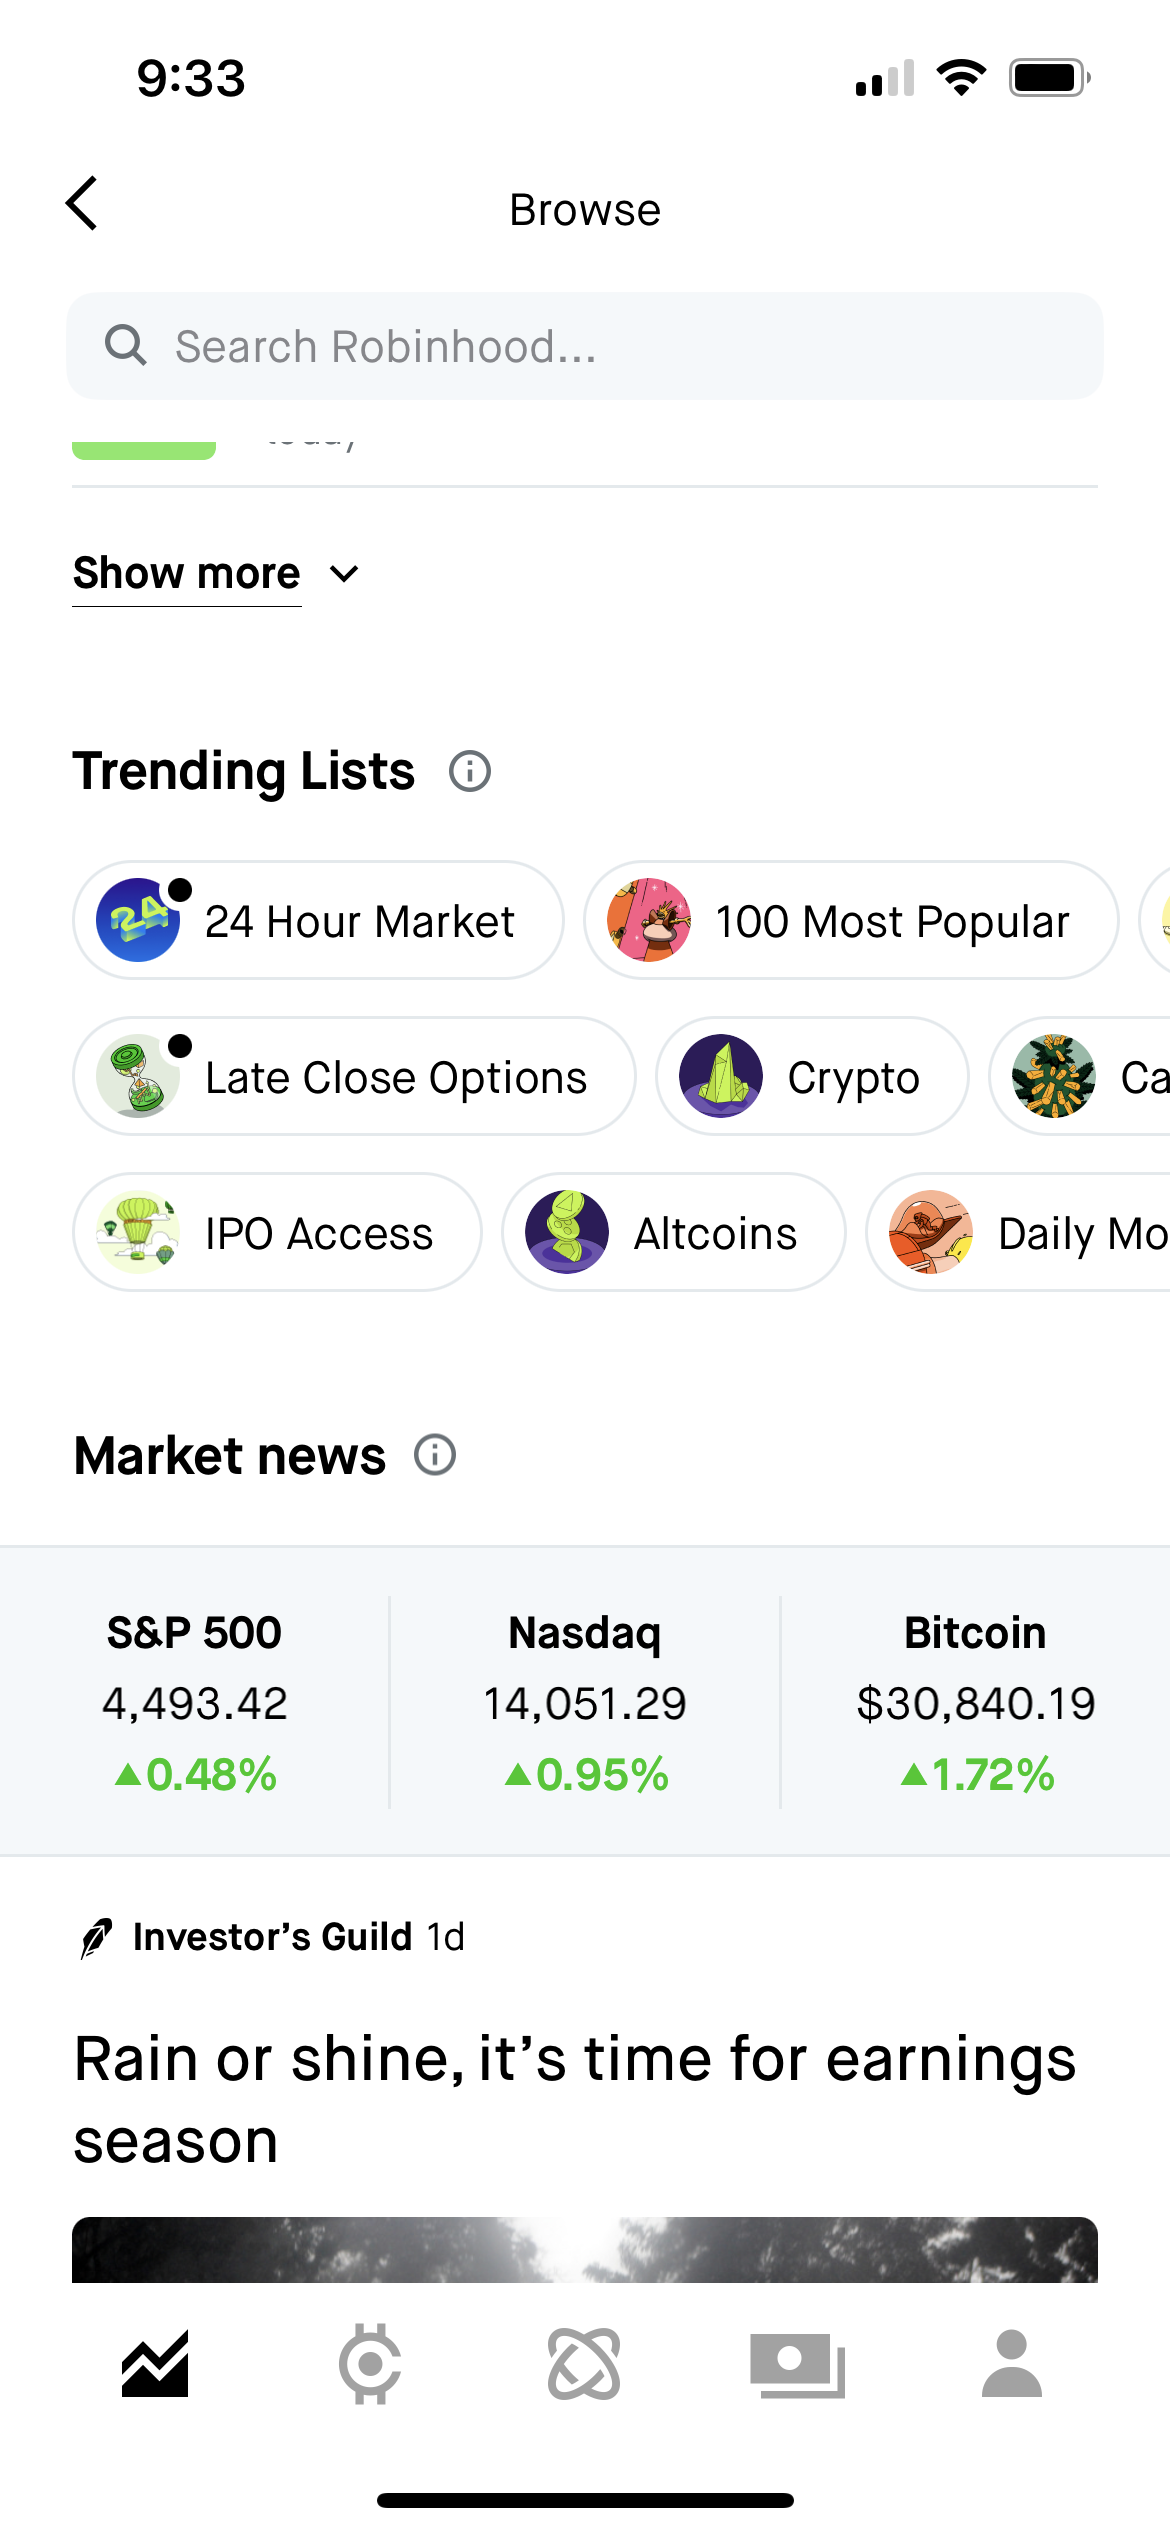
Task: Open the cash tab icon
Action: tap(797, 2364)
